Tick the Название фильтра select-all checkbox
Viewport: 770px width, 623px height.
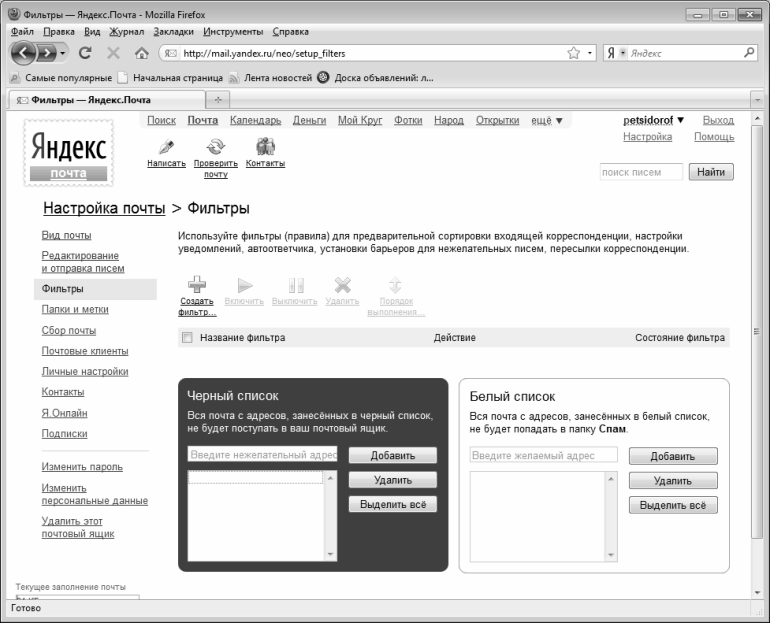pos(187,337)
